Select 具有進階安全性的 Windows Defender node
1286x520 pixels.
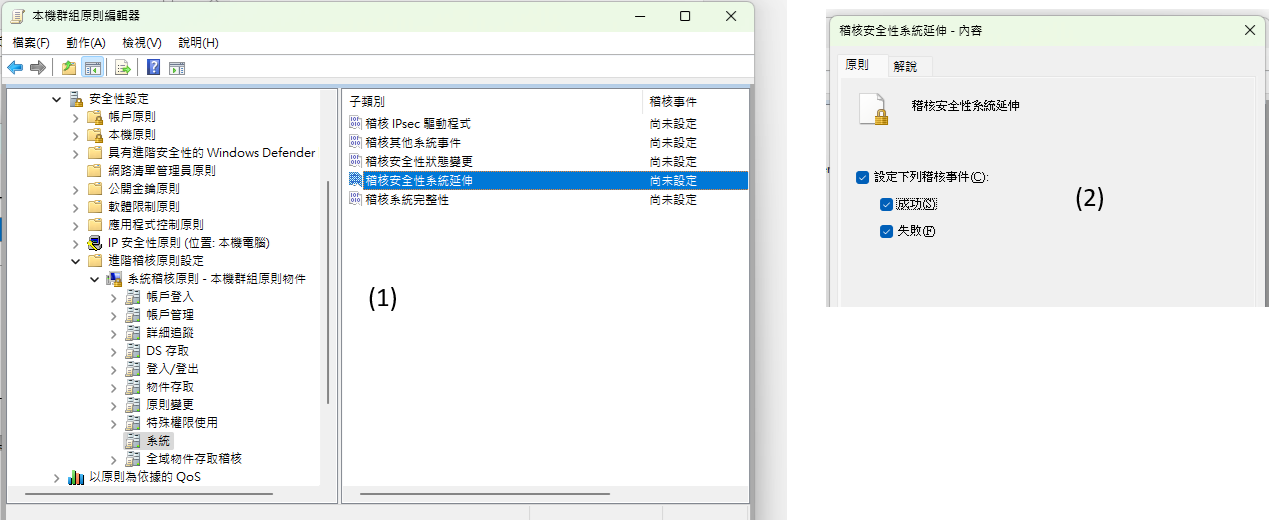tap(211, 152)
